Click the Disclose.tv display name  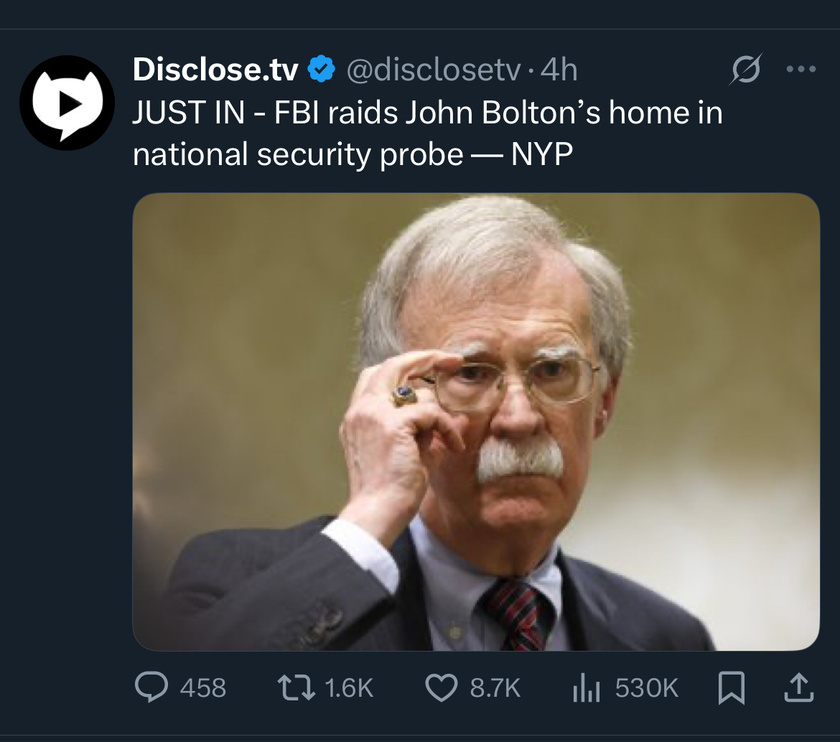[x=215, y=69]
